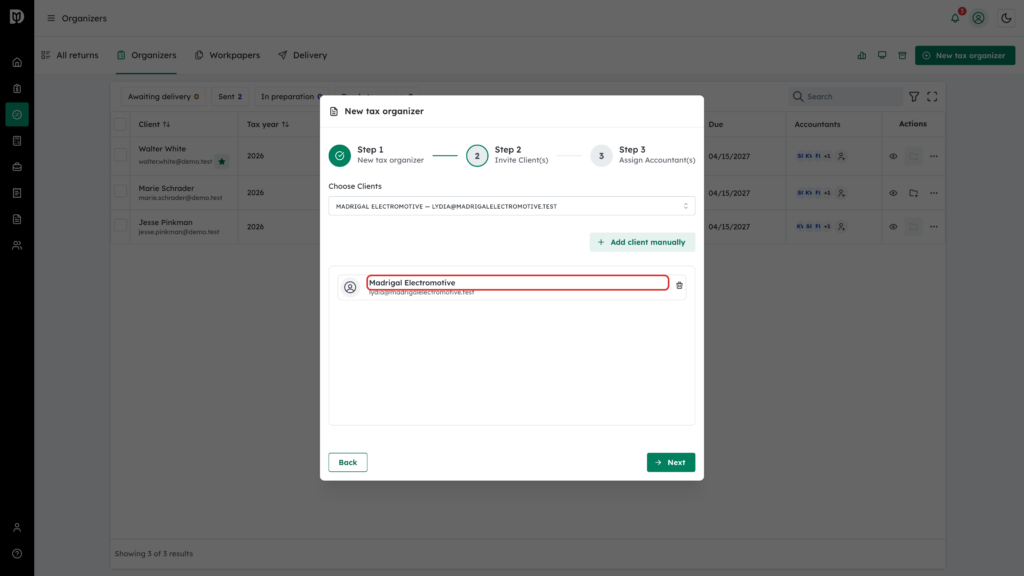View Walter White's organizer with the eye icon
The image size is (1024, 576).
pos(893,156)
